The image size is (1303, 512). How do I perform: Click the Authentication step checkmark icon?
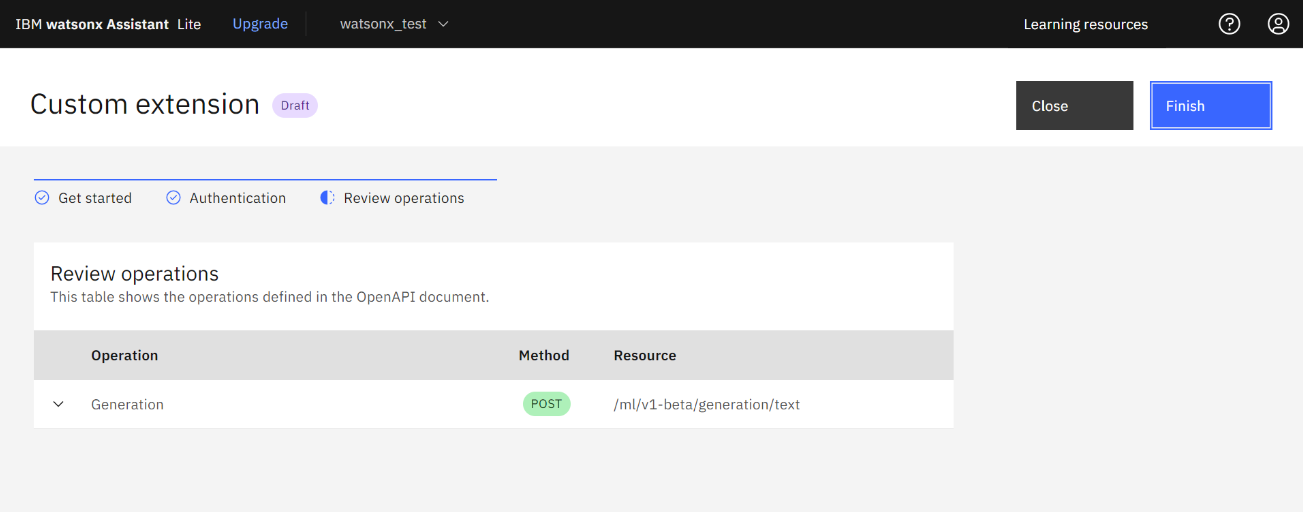(173, 198)
